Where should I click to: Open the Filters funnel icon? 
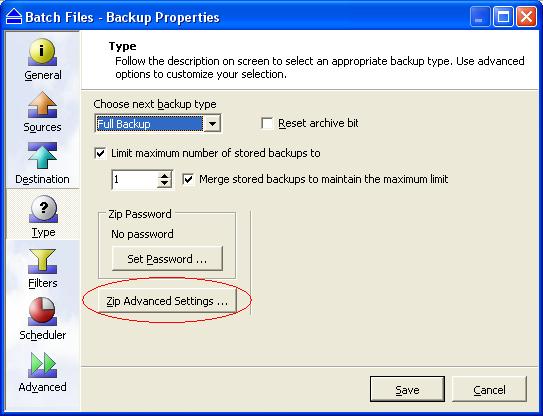(x=42, y=262)
